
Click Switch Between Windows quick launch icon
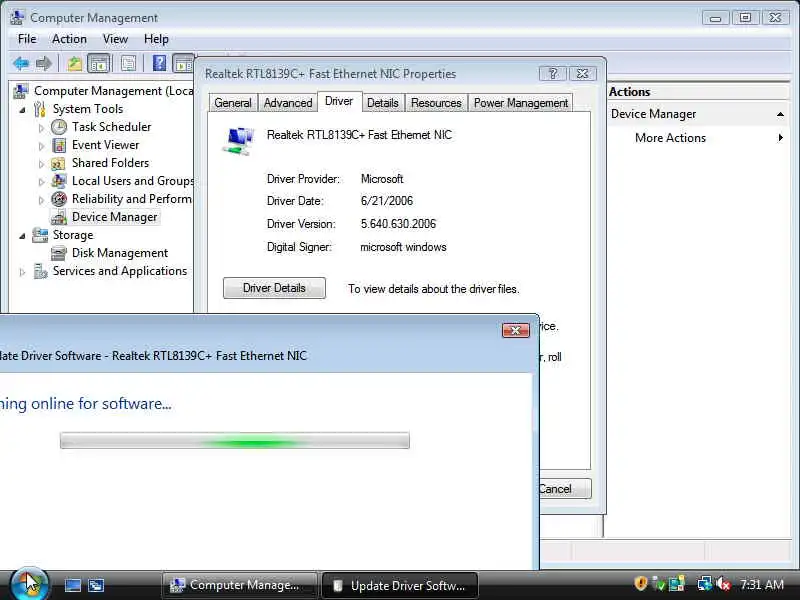96,585
